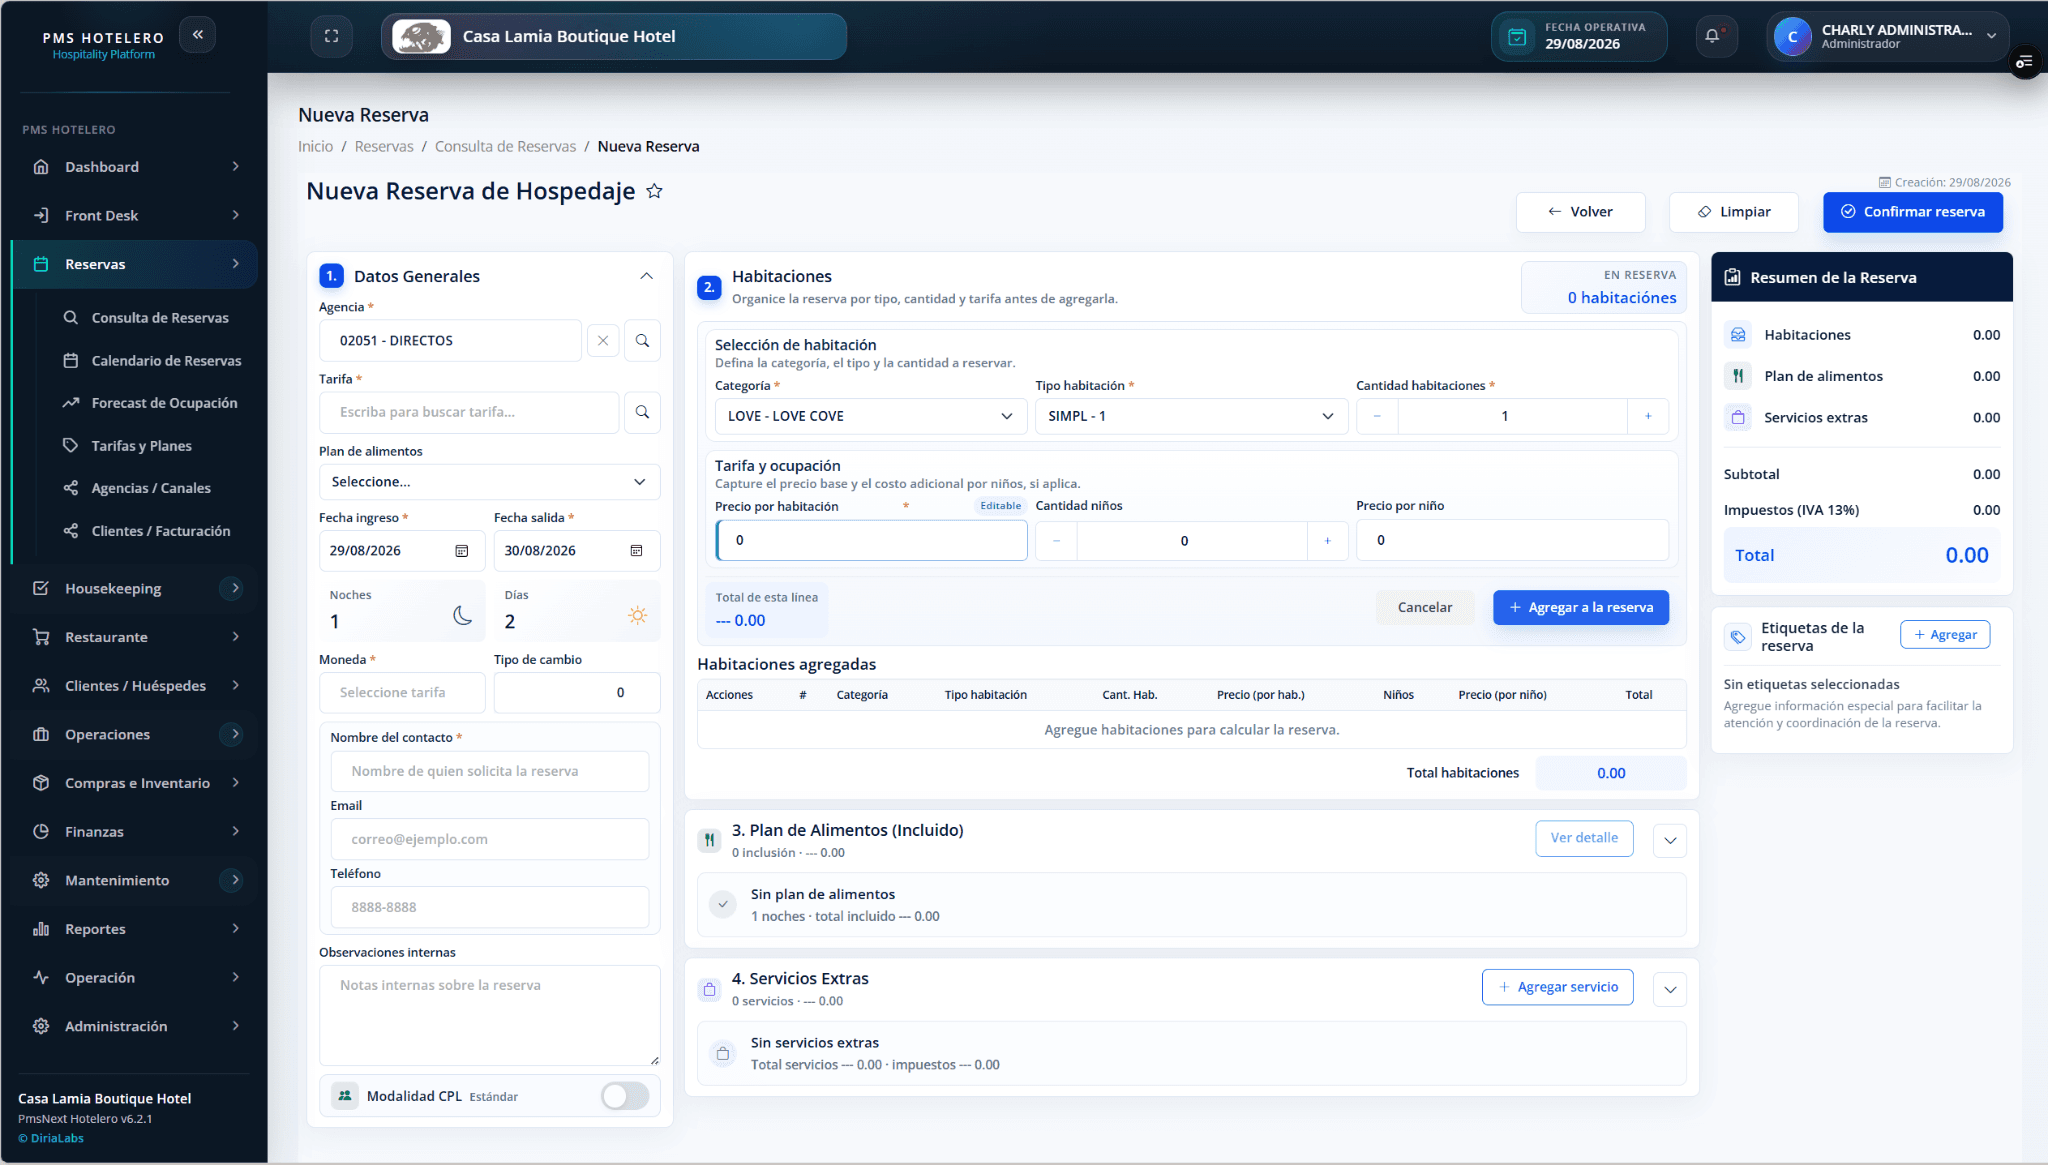Open the Fecha salida calendar icon
Viewport: 2048px width, 1165px height.
[636, 551]
